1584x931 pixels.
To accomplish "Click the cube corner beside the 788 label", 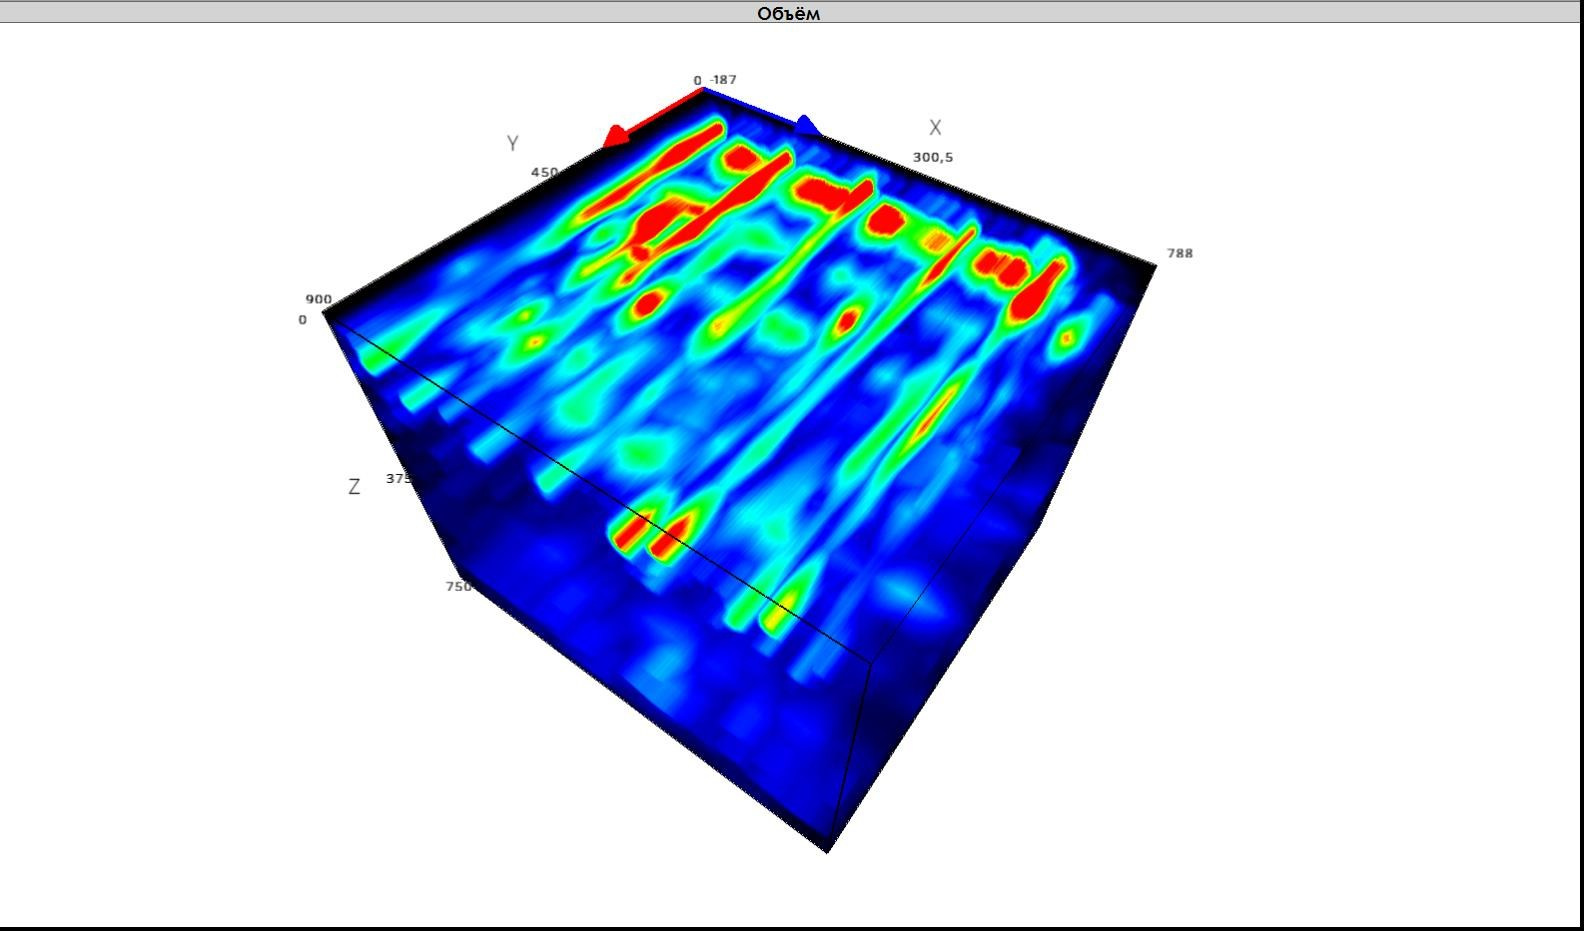I will coord(1156,265).
